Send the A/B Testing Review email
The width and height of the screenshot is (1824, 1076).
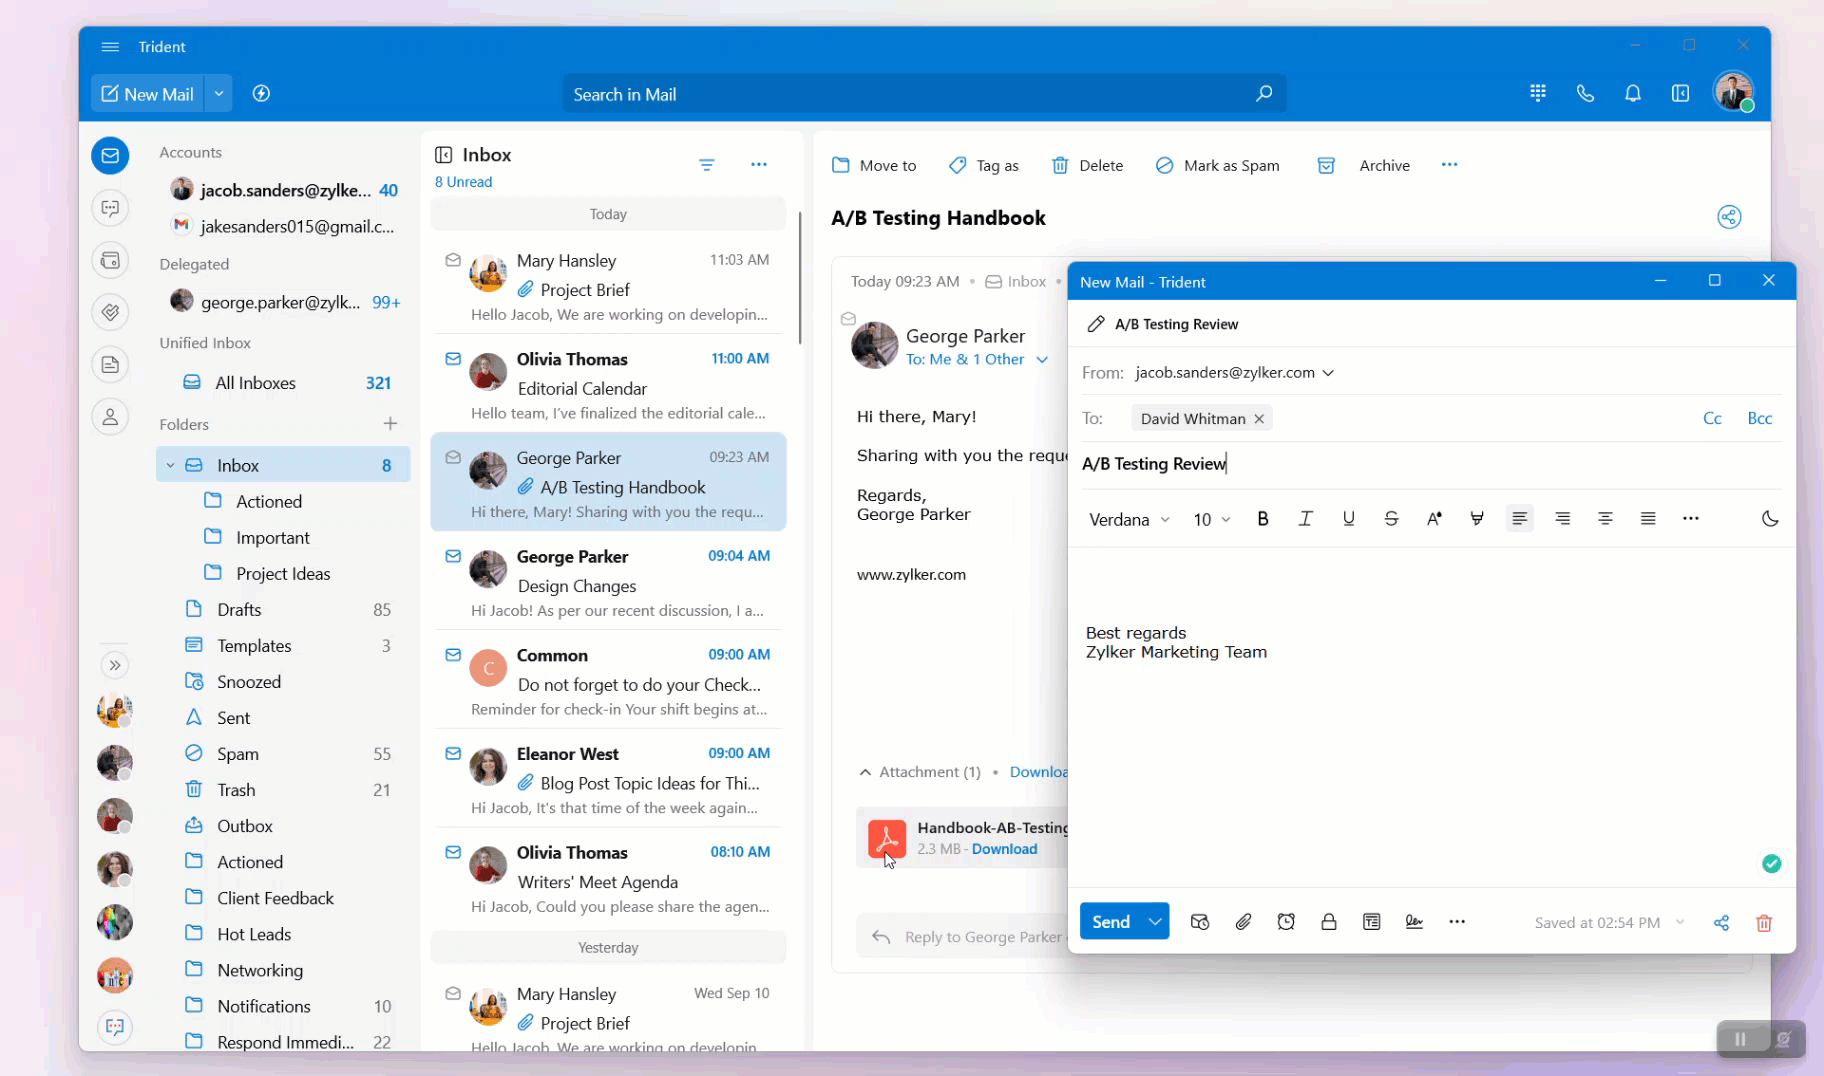click(1111, 921)
